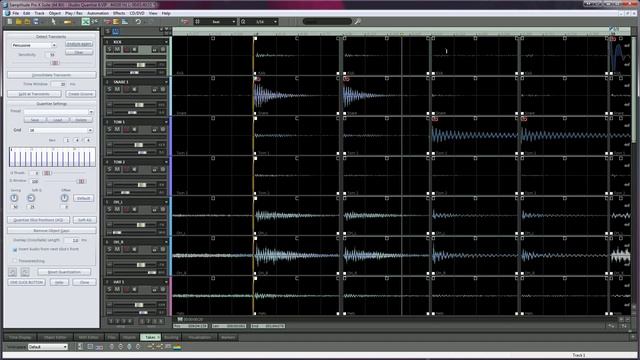The height and width of the screenshot is (360, 640).
Task: Open the Workspace Default dropdown
Action: (x=48, y=347)
